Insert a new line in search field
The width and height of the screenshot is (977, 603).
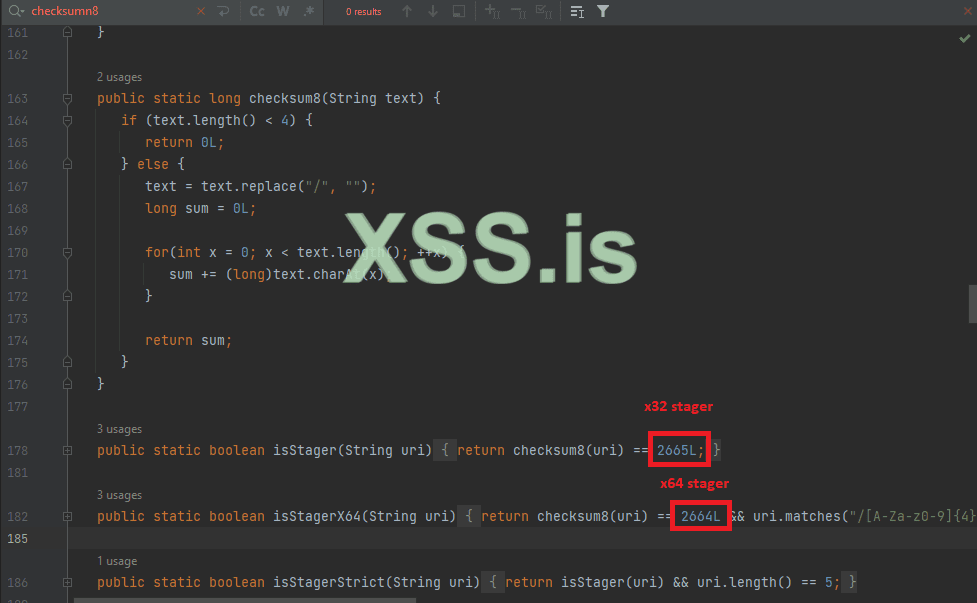pos(223,11)
